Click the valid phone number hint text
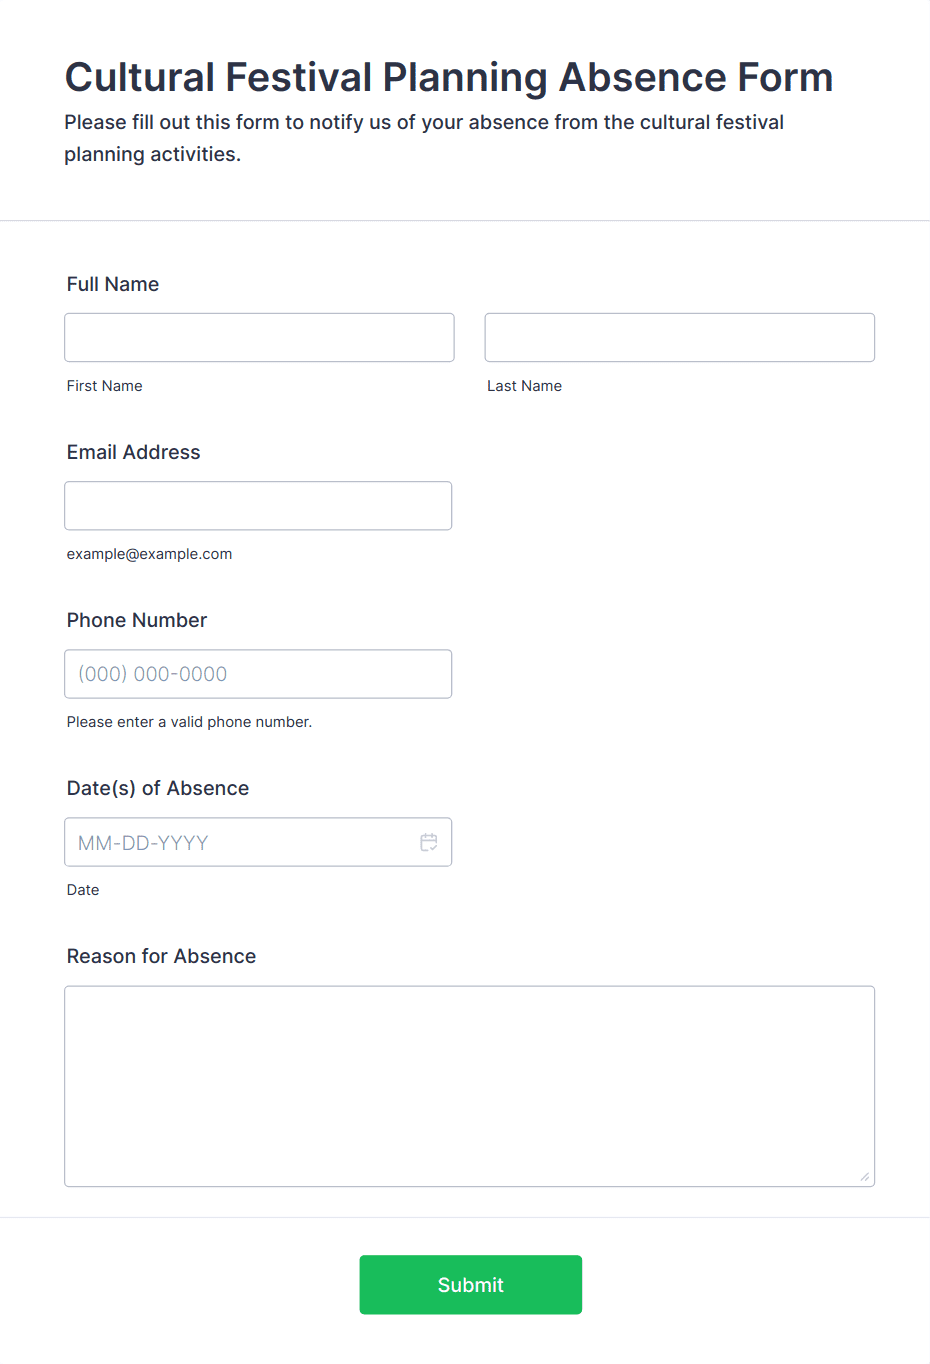Screen dimensions: 930x1364 tap(189, 722)
